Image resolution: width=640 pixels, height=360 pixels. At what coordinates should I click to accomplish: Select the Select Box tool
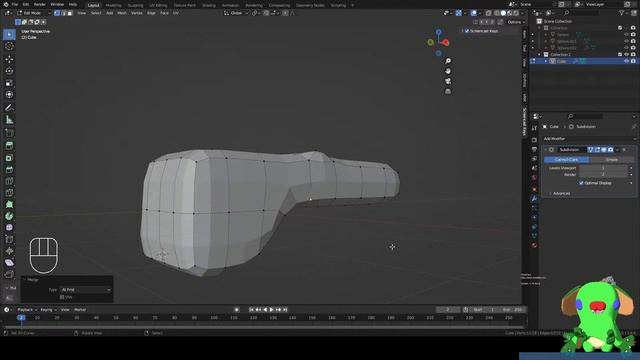pos(9,34)
